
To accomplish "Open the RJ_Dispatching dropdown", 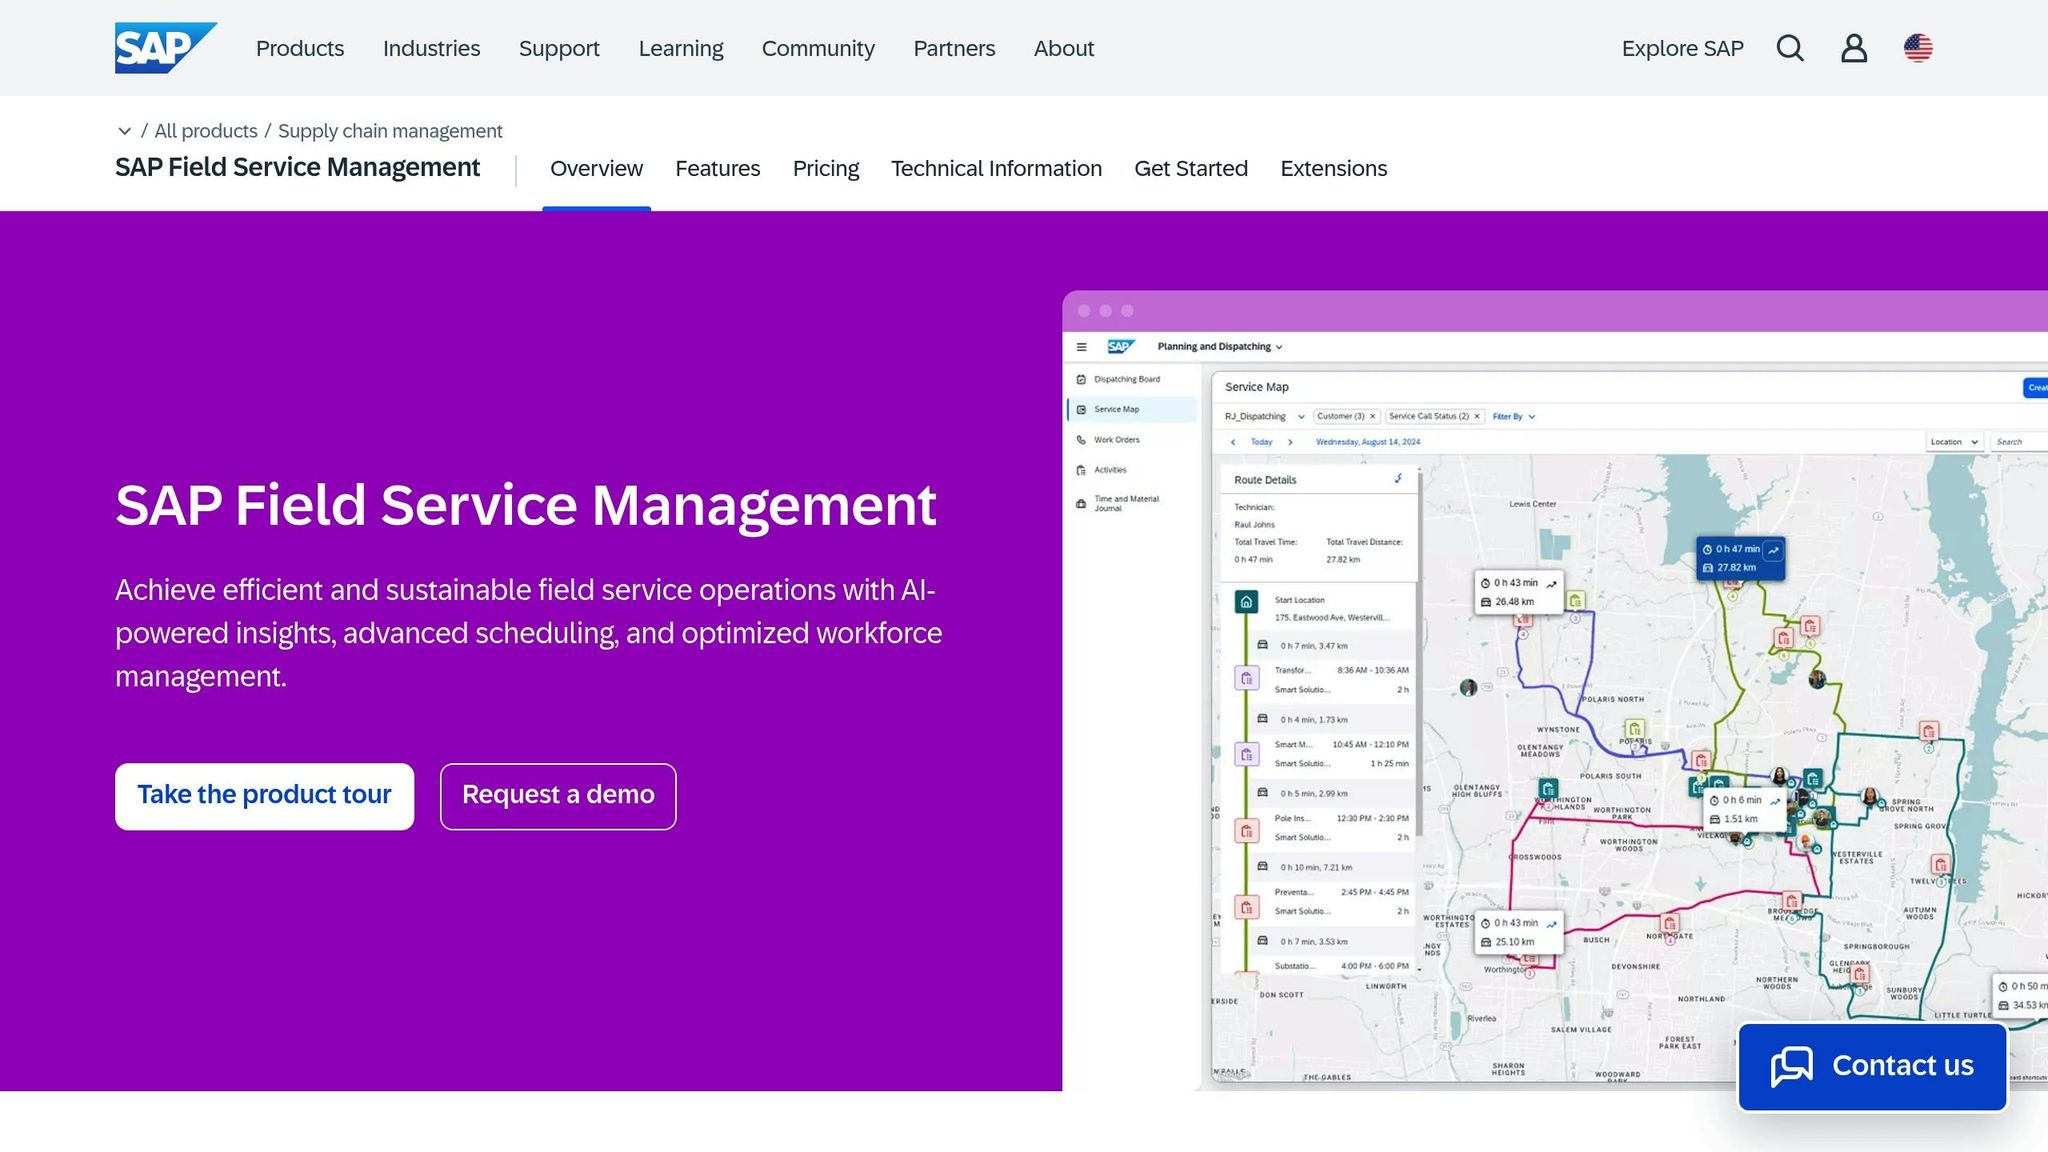I will [x=1265, y=416].
